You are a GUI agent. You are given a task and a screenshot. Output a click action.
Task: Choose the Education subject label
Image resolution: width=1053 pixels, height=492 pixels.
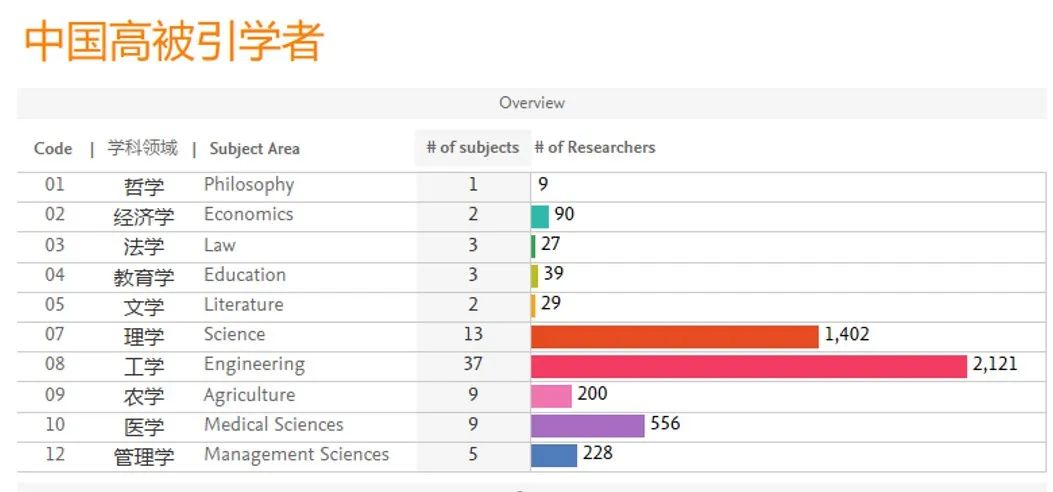245,275
